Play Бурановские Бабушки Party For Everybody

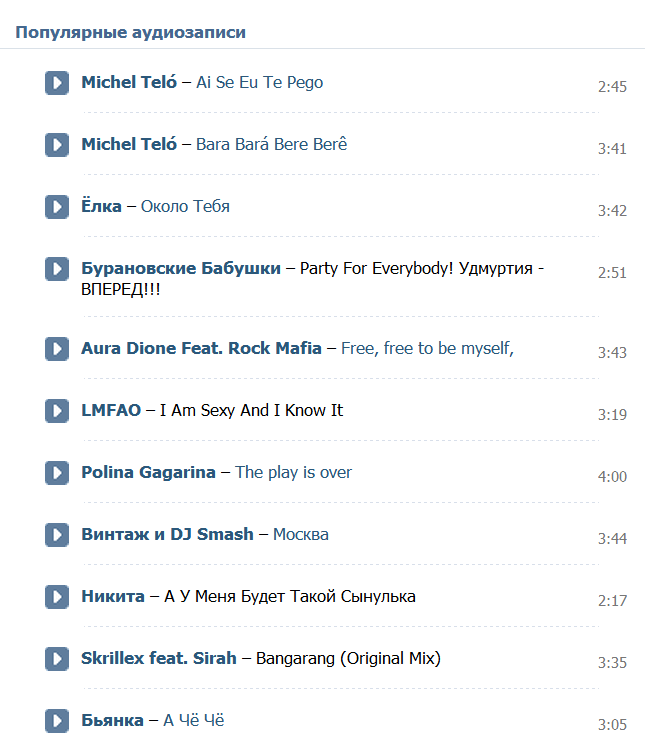pyautogui.click(x=57, y=269)
